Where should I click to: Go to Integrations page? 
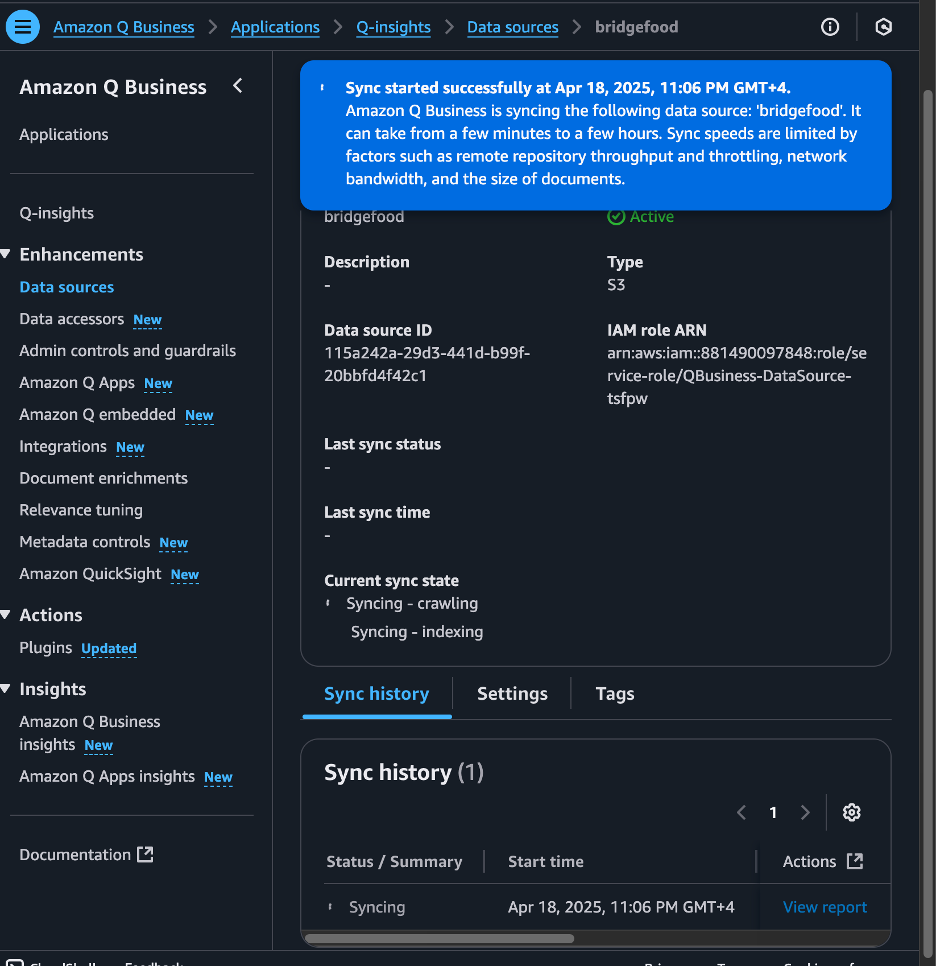(x=63, y=447)
